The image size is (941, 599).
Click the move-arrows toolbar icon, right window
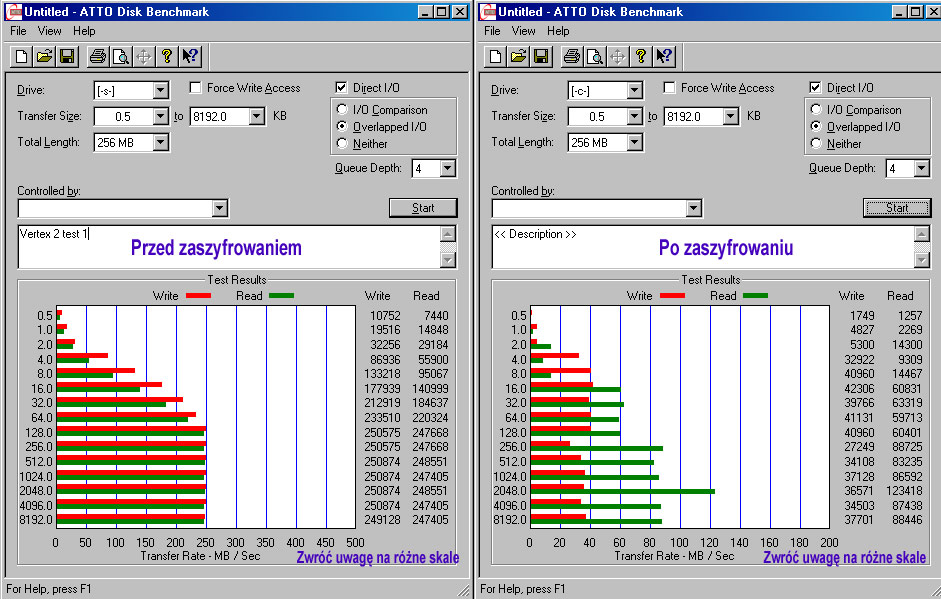point(618,56)
